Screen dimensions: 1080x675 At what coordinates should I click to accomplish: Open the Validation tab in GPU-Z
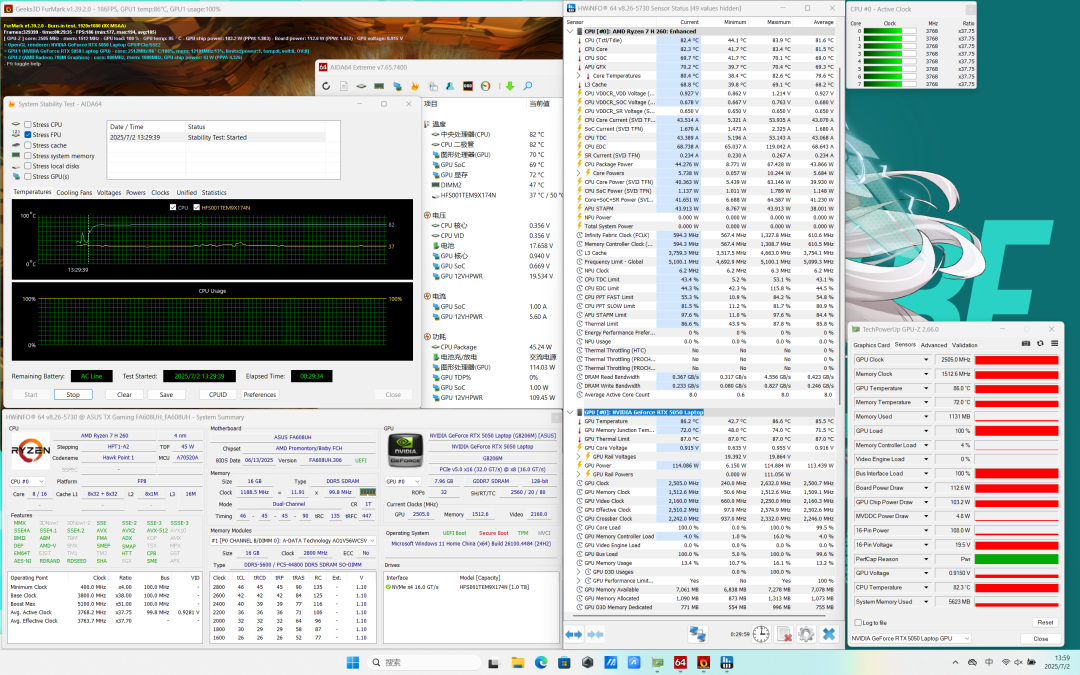coord(964,345)
